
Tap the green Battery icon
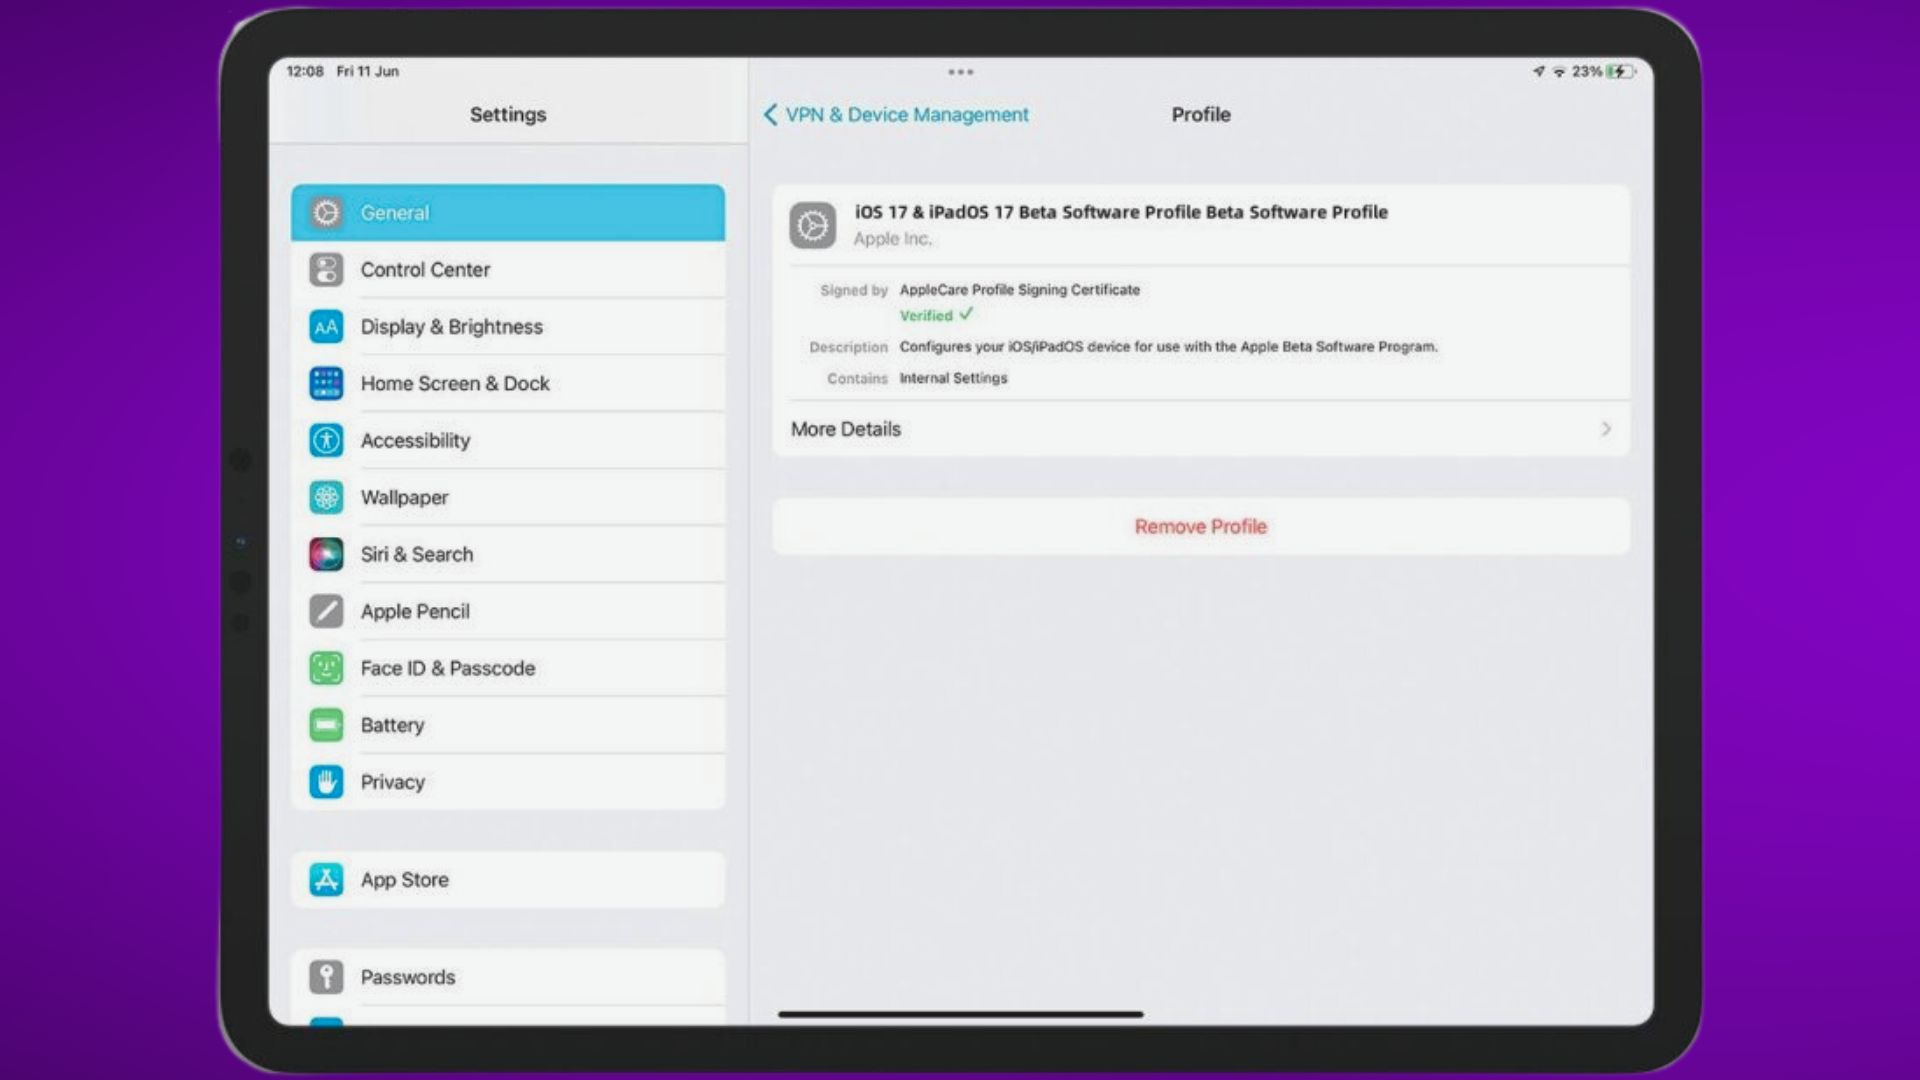point(326,725)
